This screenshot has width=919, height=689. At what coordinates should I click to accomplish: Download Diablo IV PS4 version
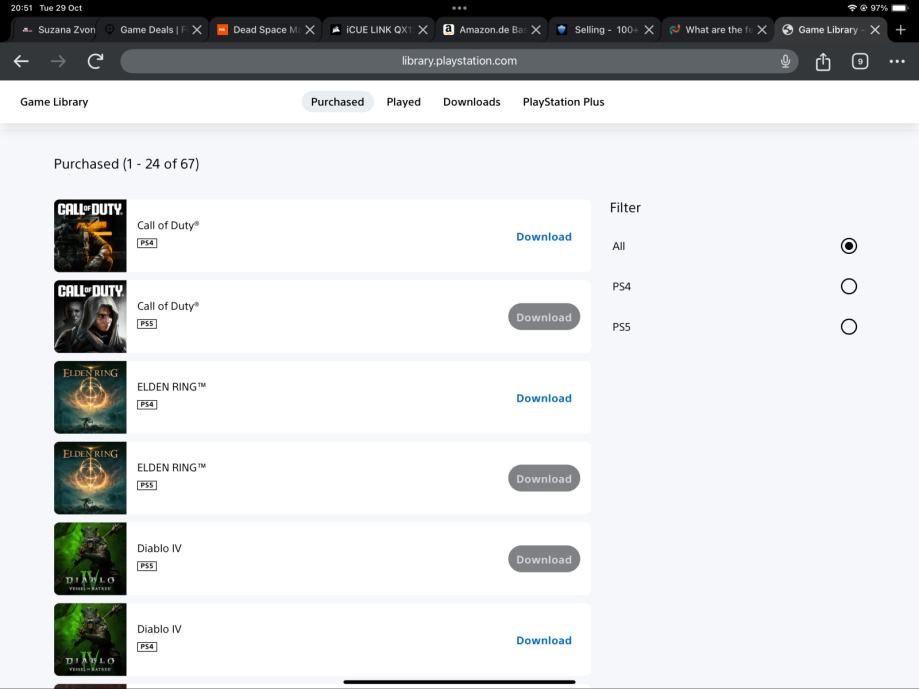pyautogui.click(x=544, y=640)
